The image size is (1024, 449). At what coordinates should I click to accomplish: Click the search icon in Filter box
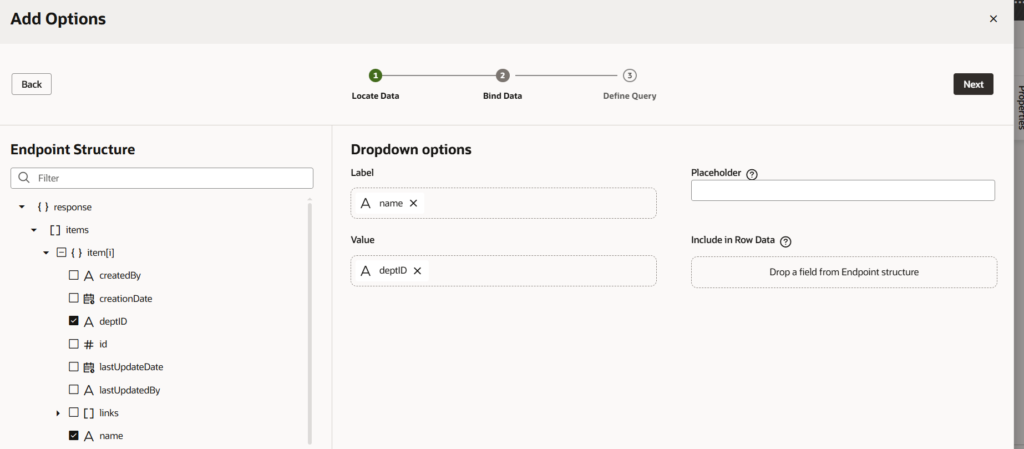(24, 178)
